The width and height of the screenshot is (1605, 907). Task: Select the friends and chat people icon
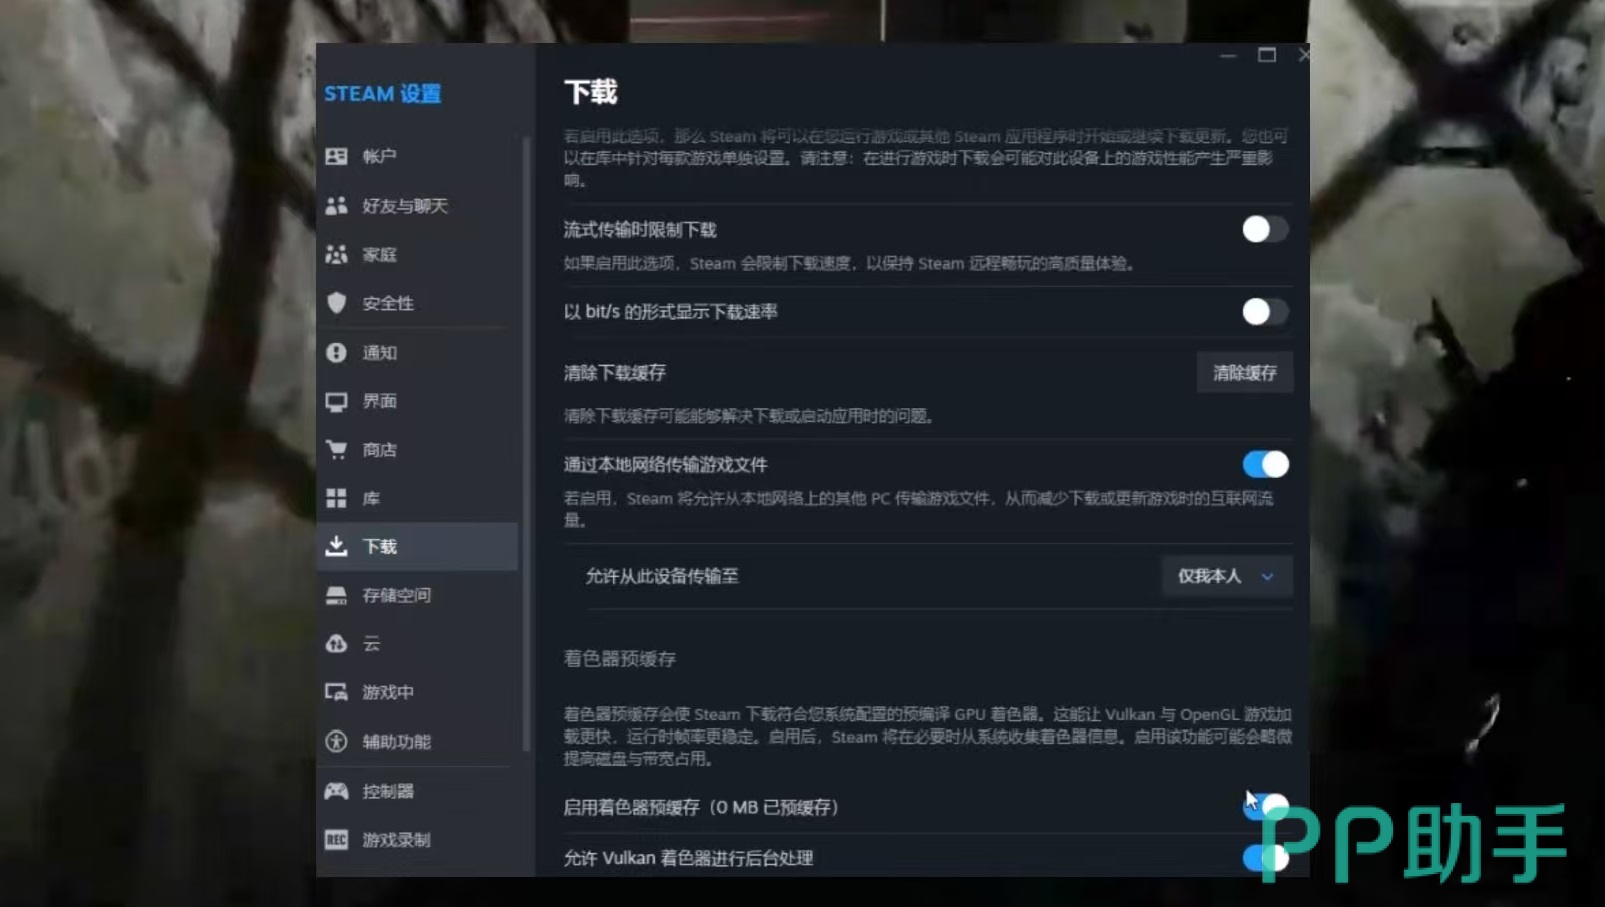[336, 205]
